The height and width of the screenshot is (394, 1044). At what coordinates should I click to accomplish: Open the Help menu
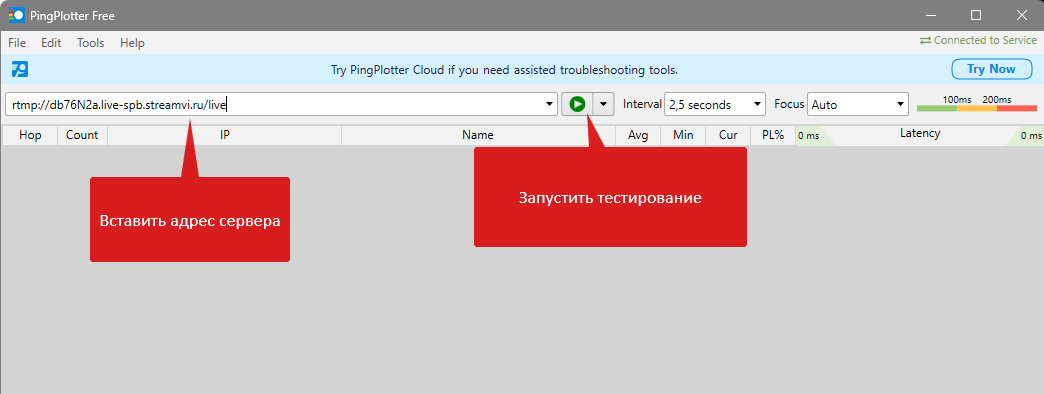(132, 43)
